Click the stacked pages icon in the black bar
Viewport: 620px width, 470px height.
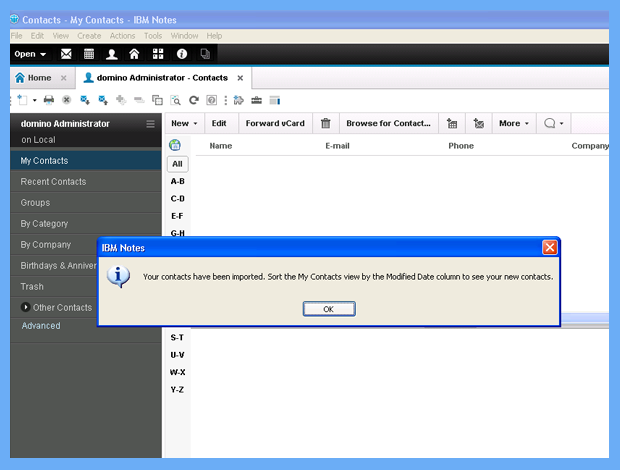click(205, 53)
